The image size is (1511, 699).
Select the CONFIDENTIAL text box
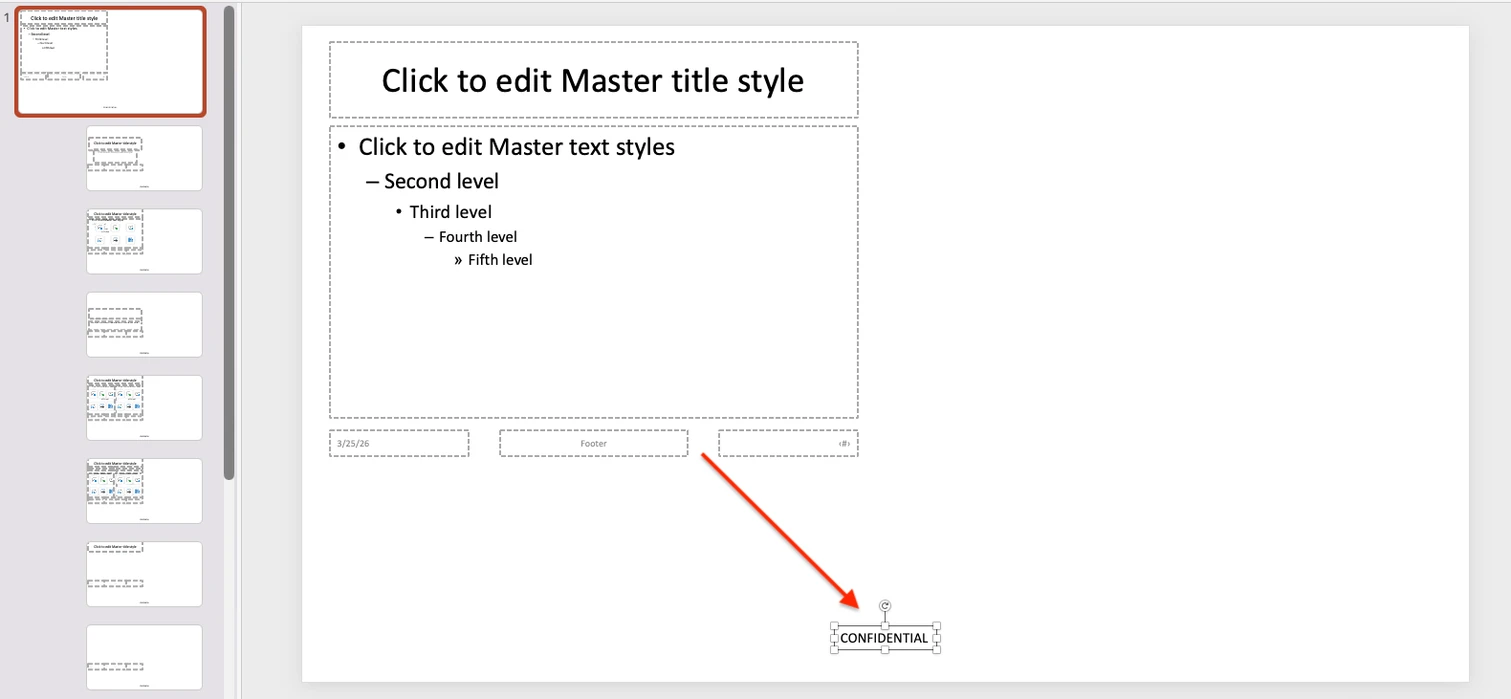coord(884,637)
